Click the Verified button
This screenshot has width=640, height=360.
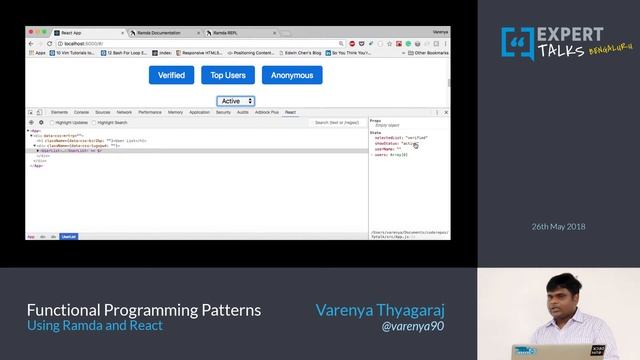click(171, 75)
